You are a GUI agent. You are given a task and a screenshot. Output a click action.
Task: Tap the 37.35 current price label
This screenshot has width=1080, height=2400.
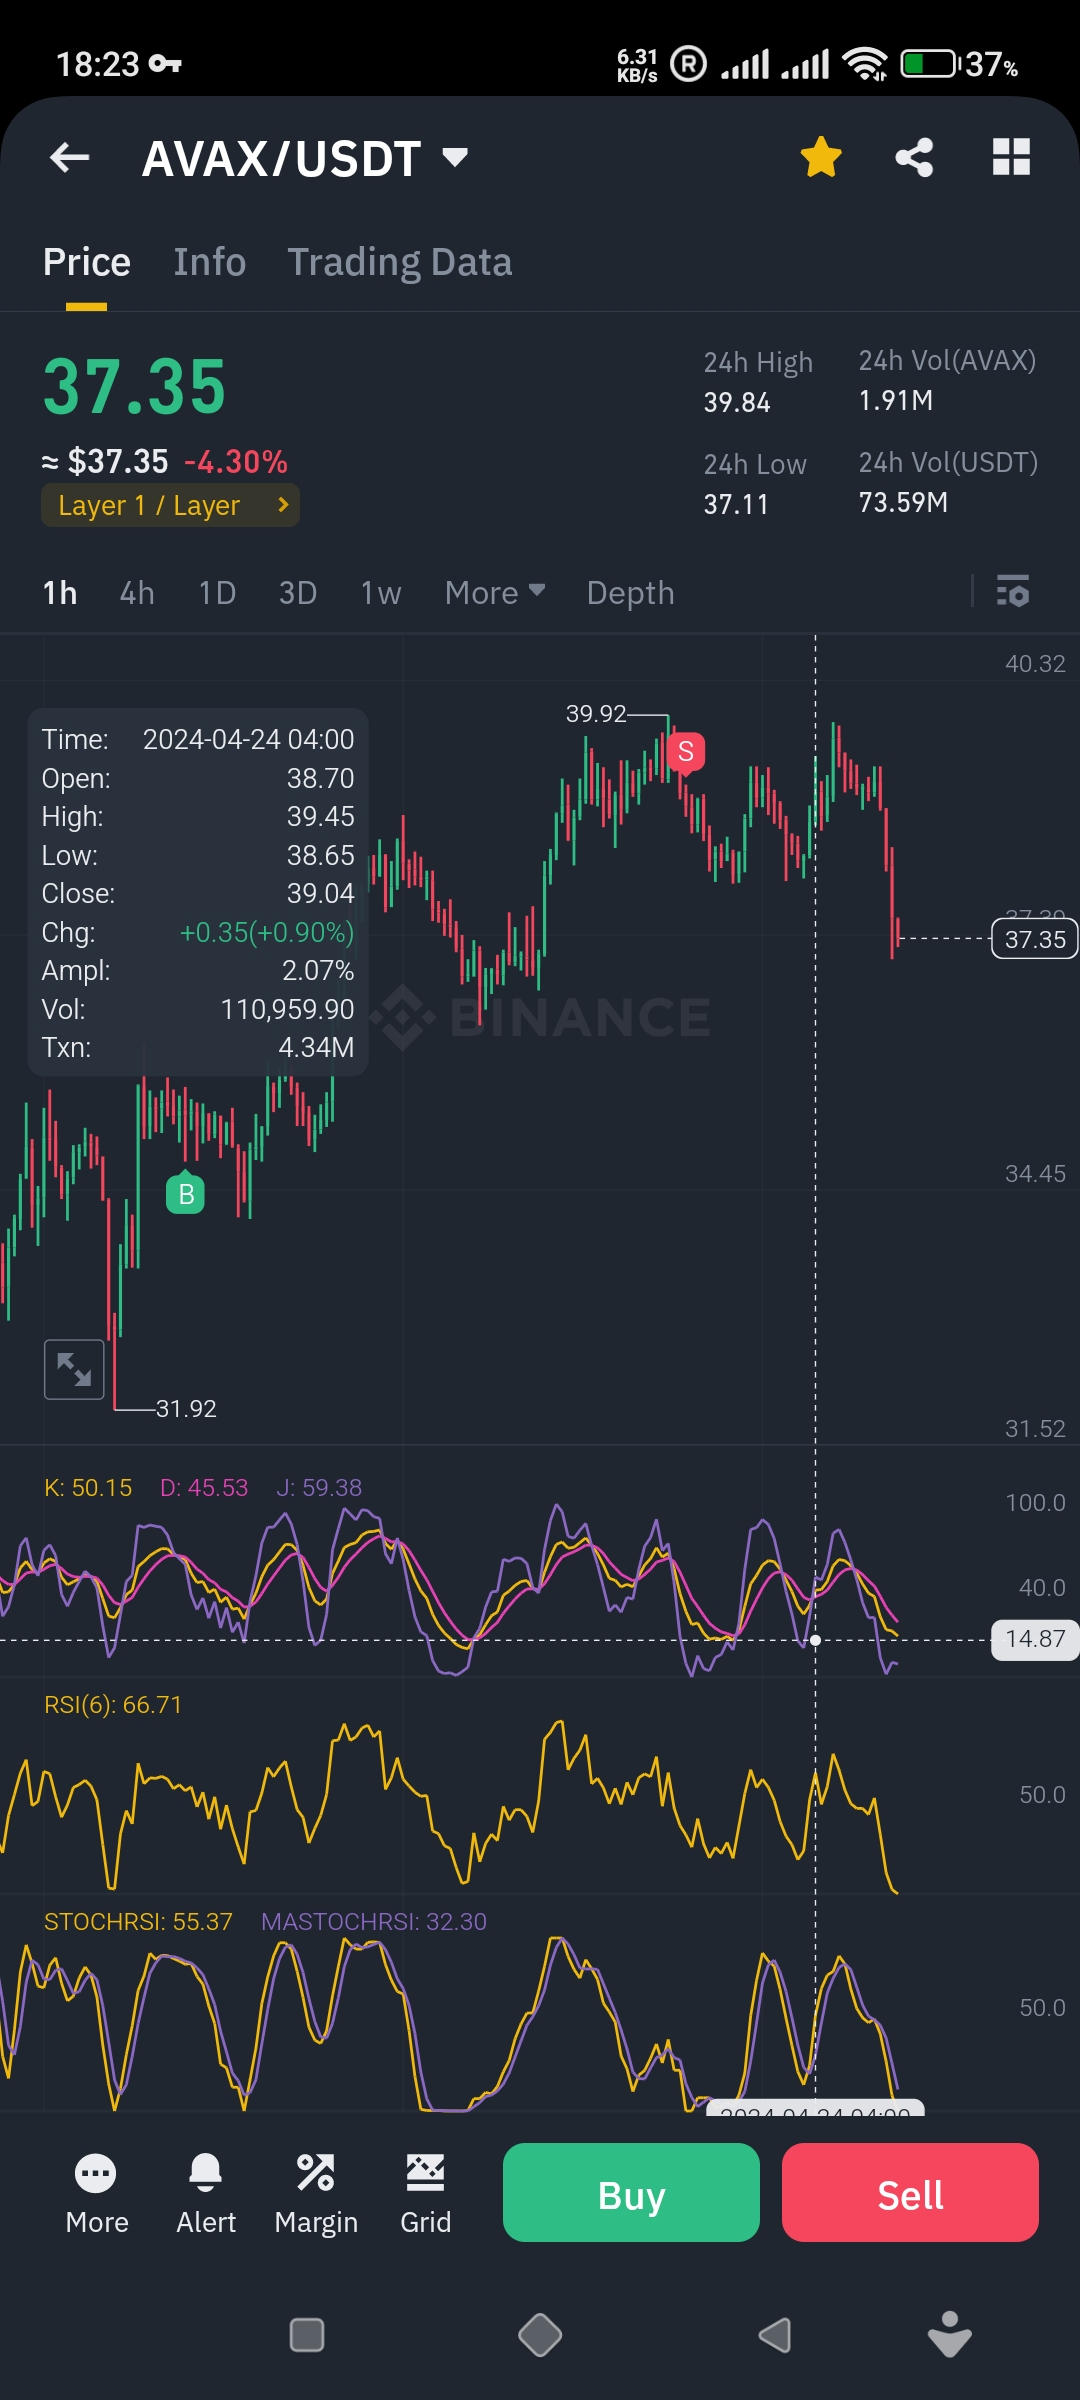coord(1034,939)
